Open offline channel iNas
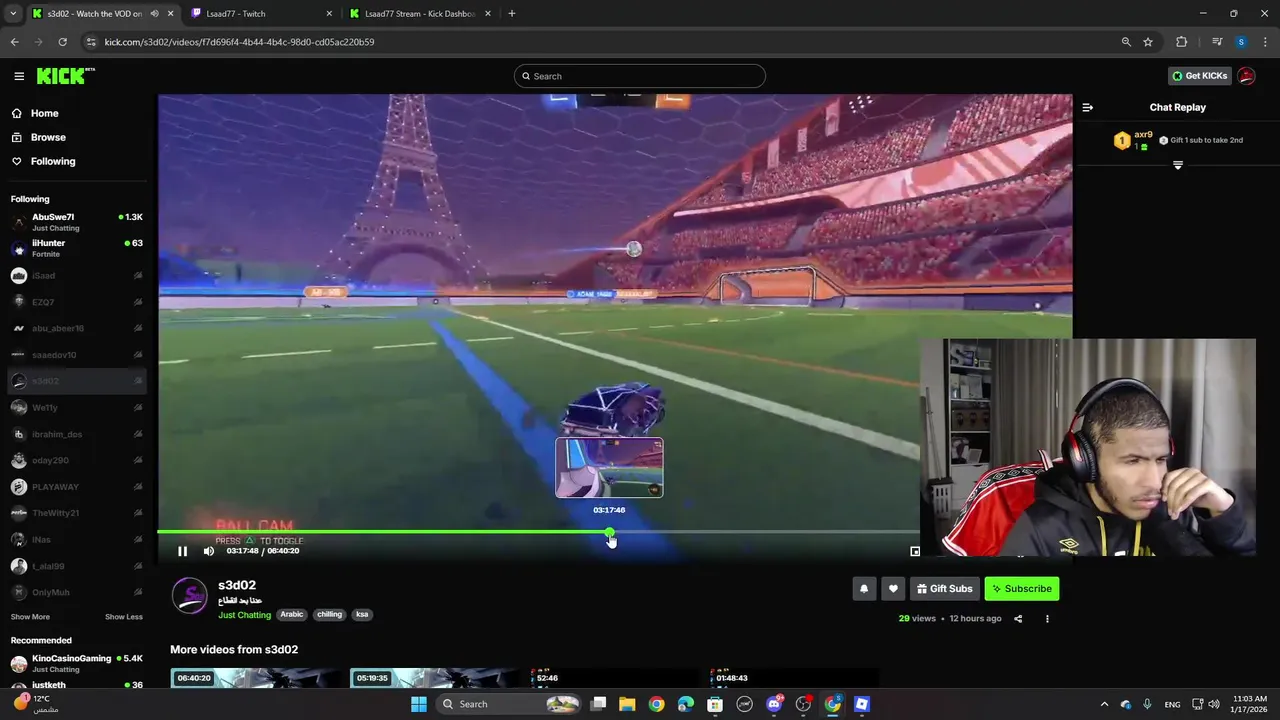The width and height of the screenshot is (1280, 720). coord(77,540)
